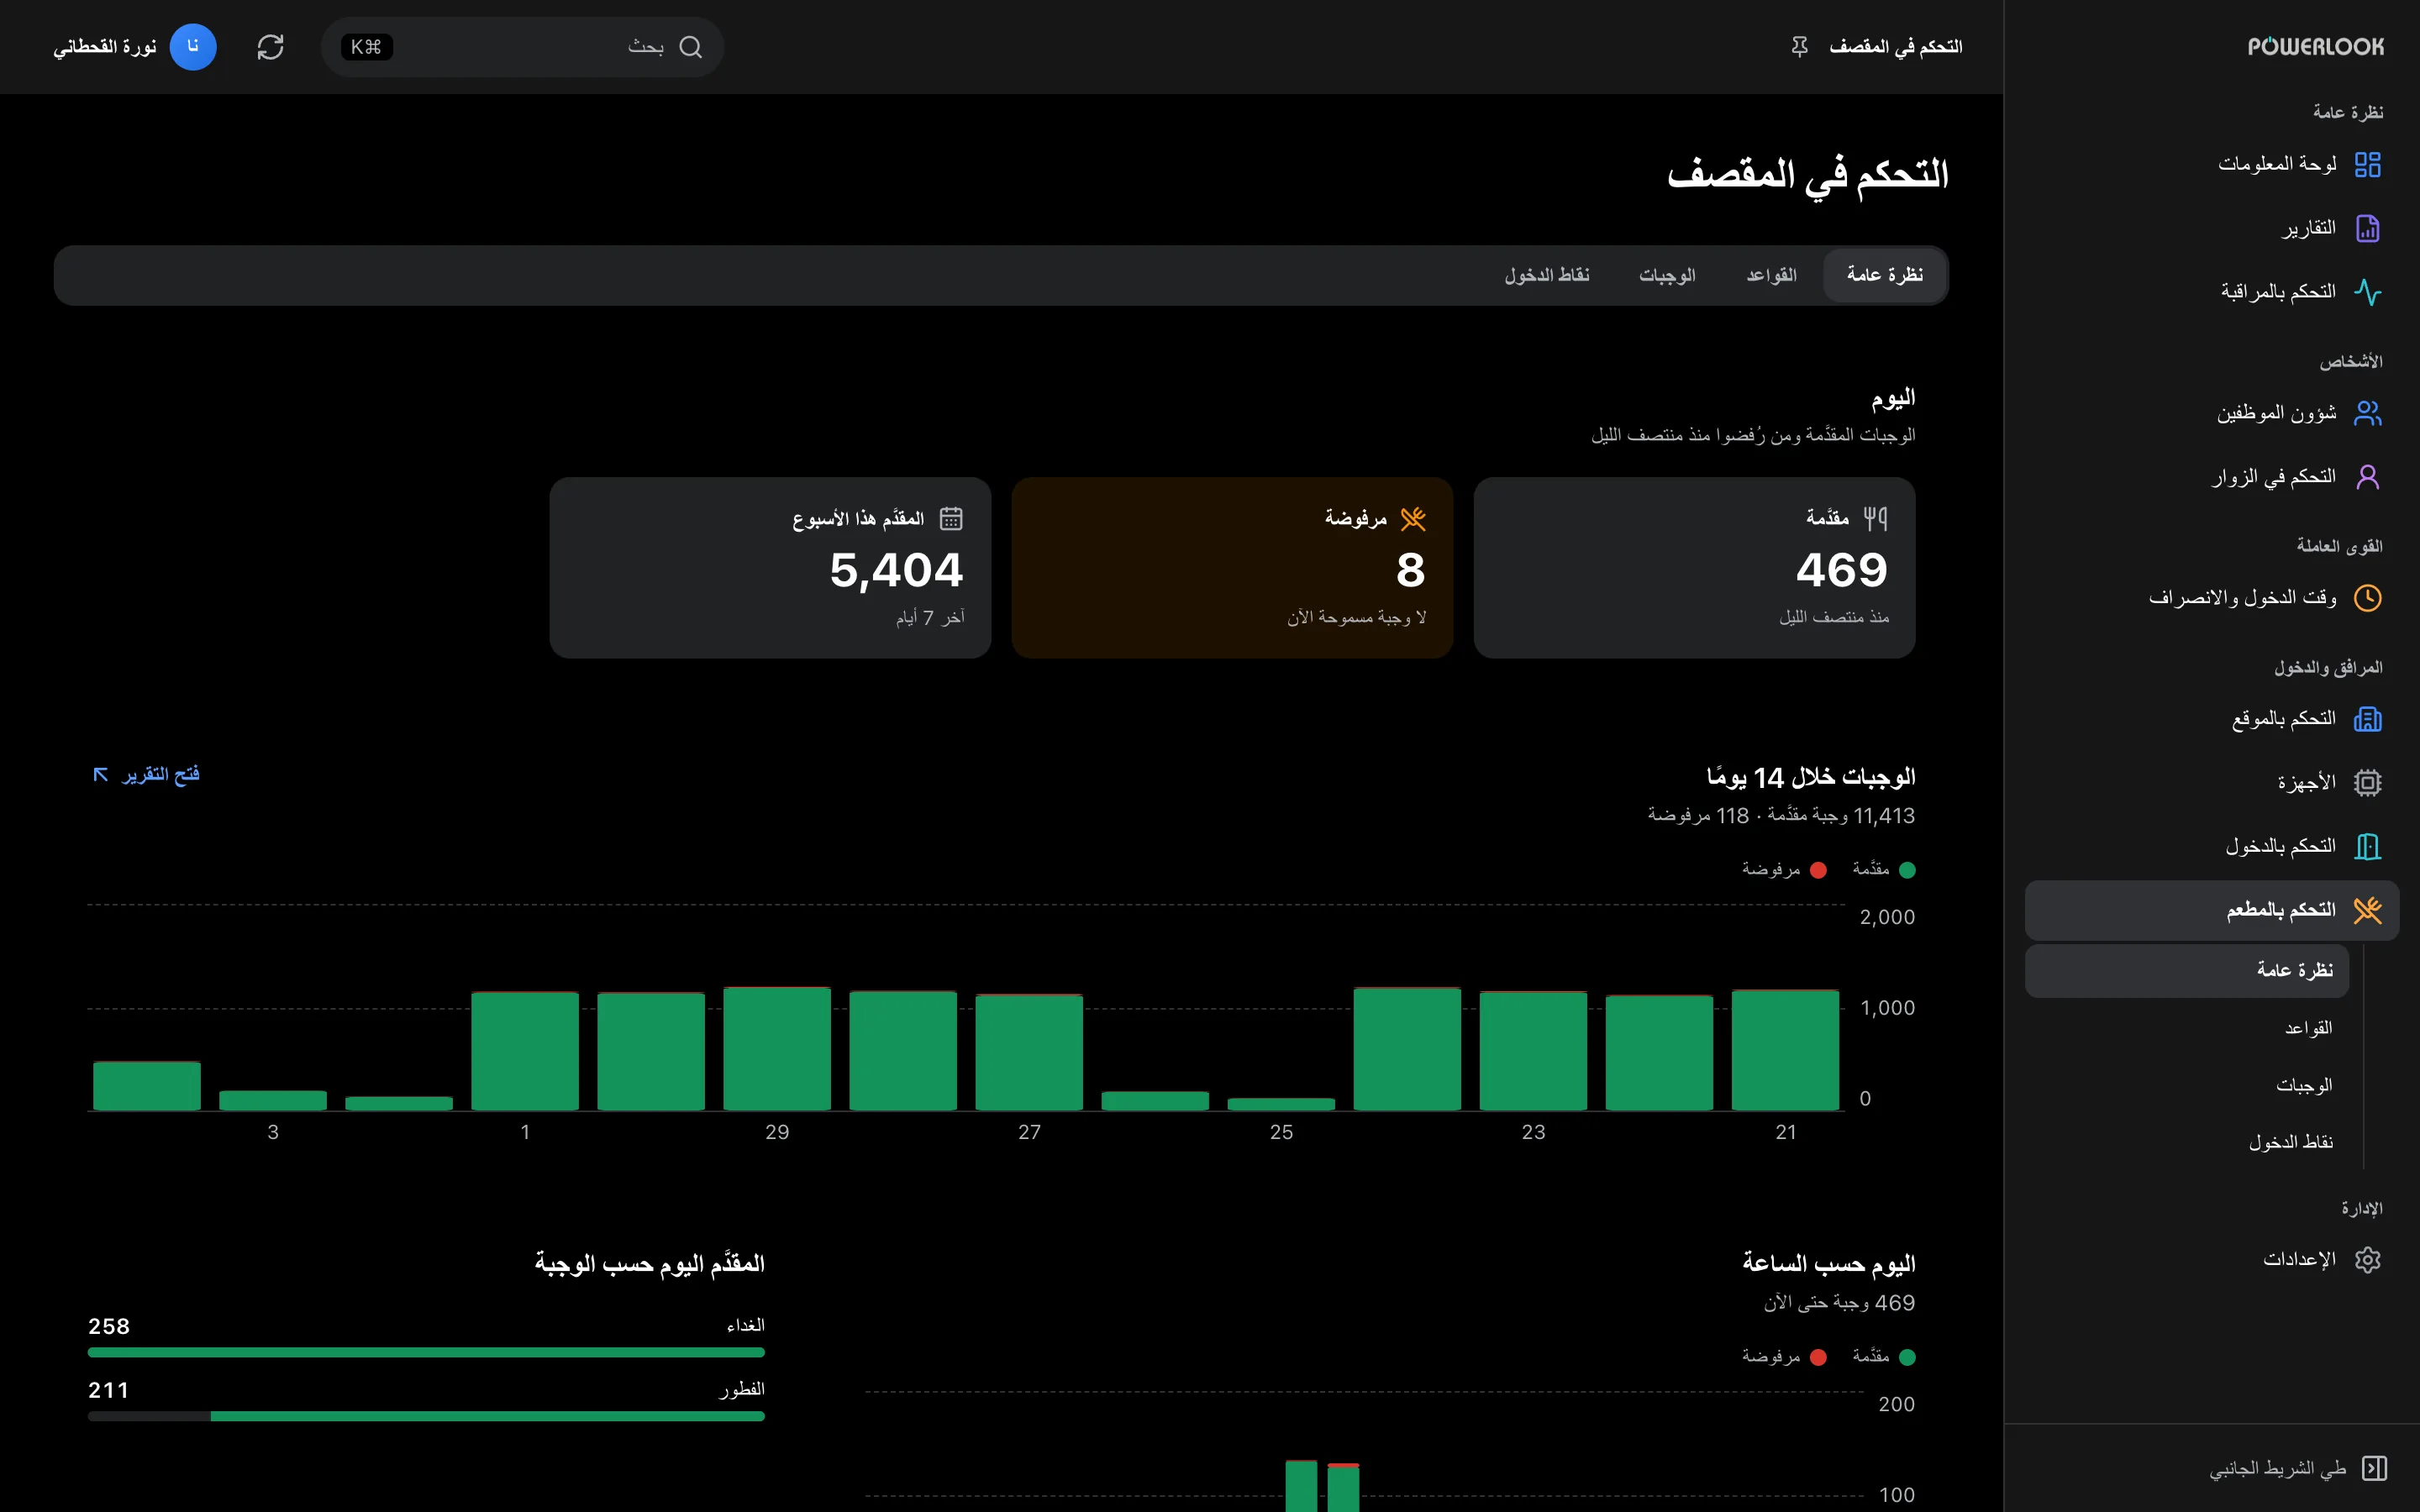
Task: Click the chart bar for day 21
Action: (1785, 1050)
